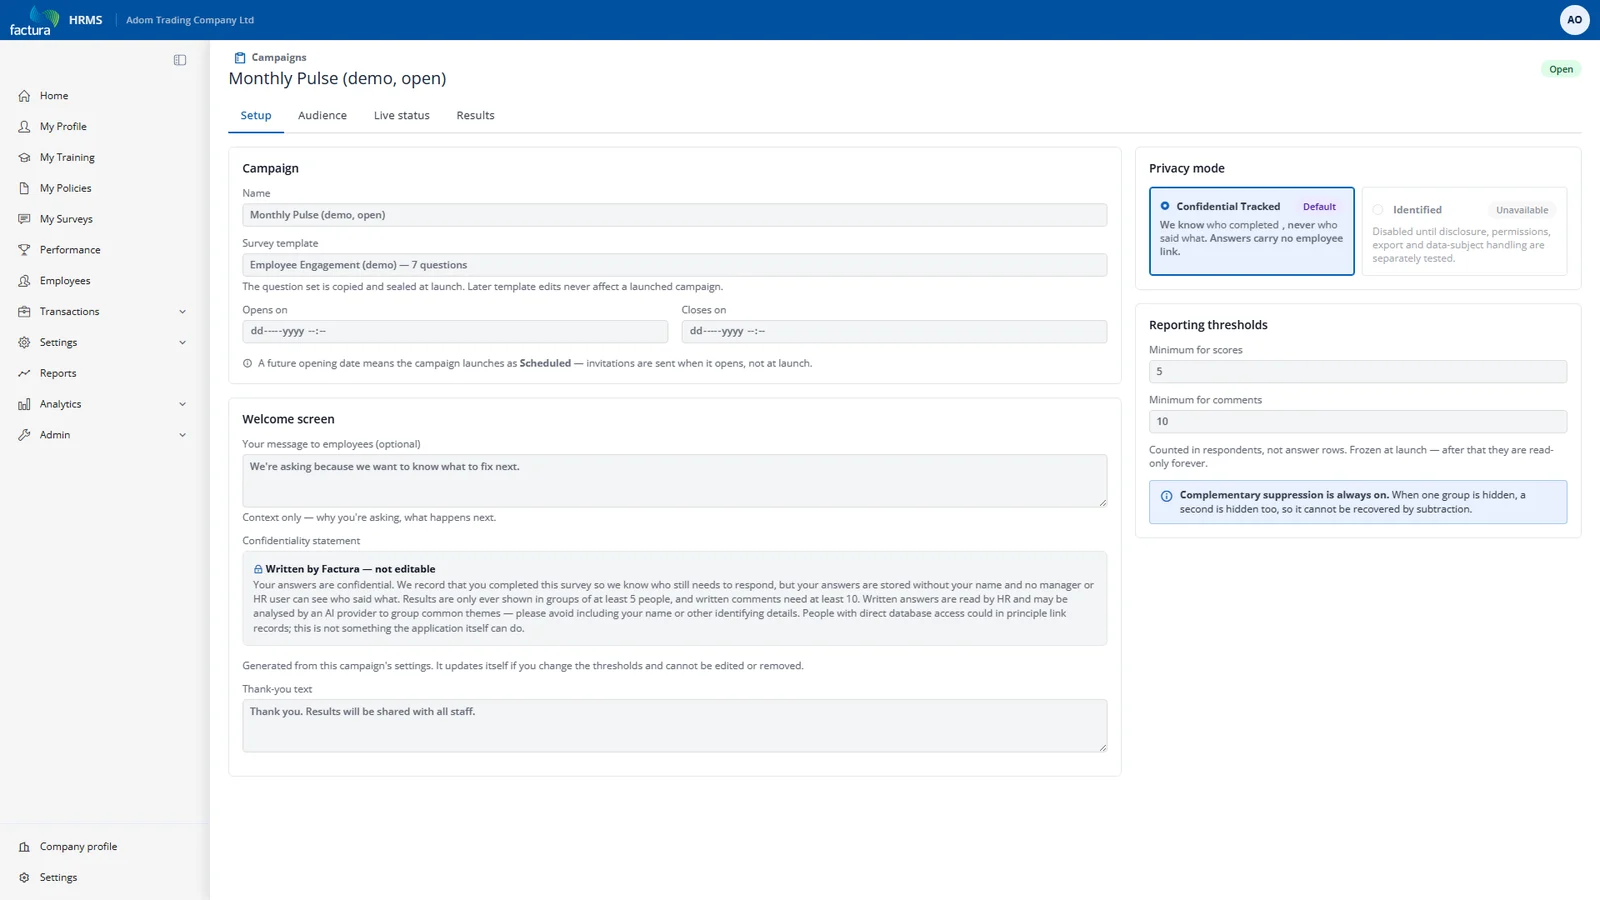Click the campaign Name input field
This screenshot has height=900, width=1600.
pos(674,215)
